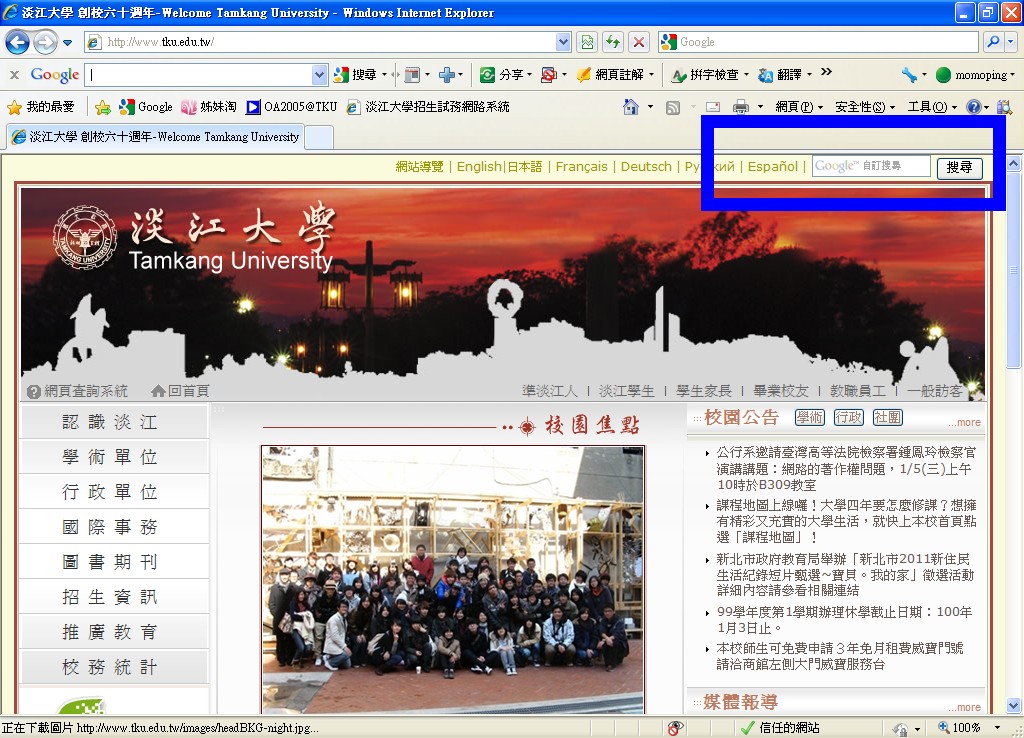Filter announcements by 學術 category
Screen dimensions: 1024x738
point(809,417)
